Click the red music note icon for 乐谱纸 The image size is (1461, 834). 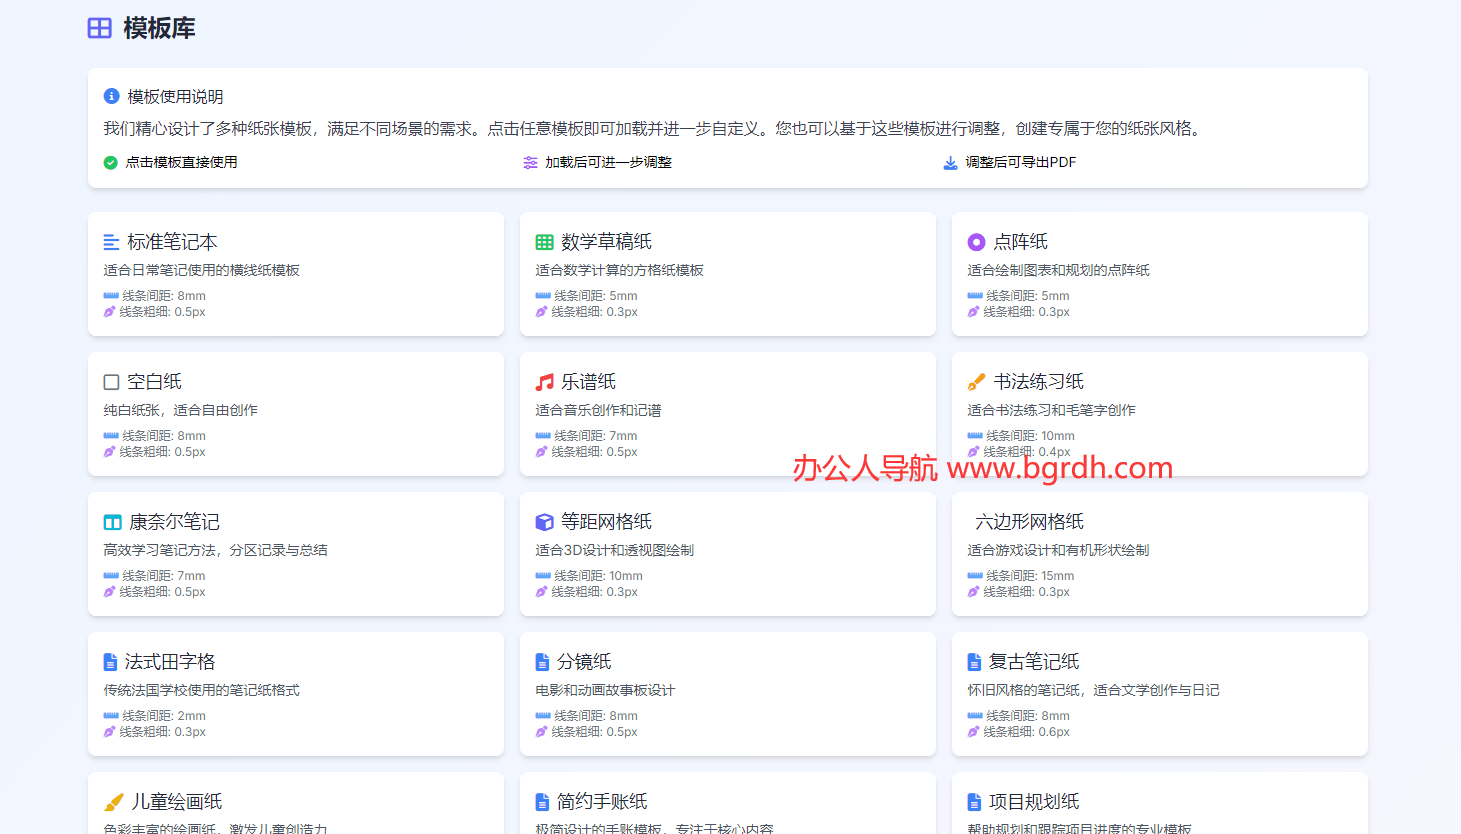point(544,382)
